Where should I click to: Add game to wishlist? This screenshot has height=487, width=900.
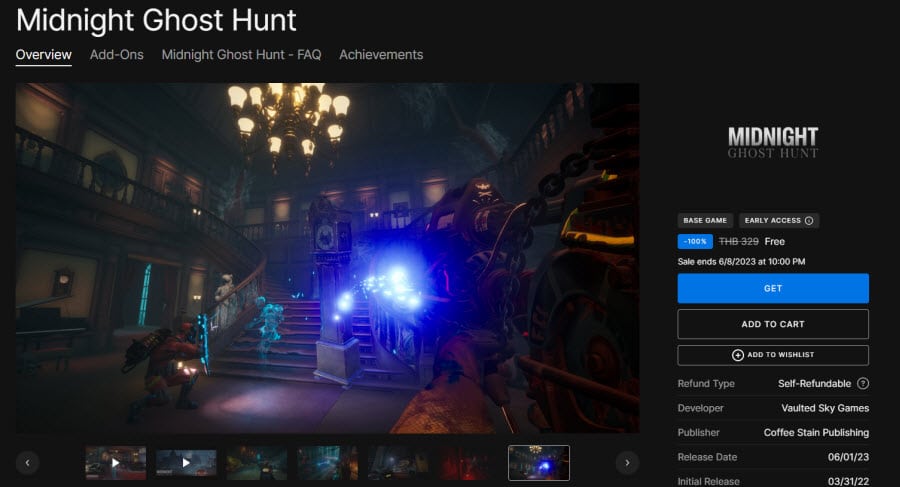point(773,355)
